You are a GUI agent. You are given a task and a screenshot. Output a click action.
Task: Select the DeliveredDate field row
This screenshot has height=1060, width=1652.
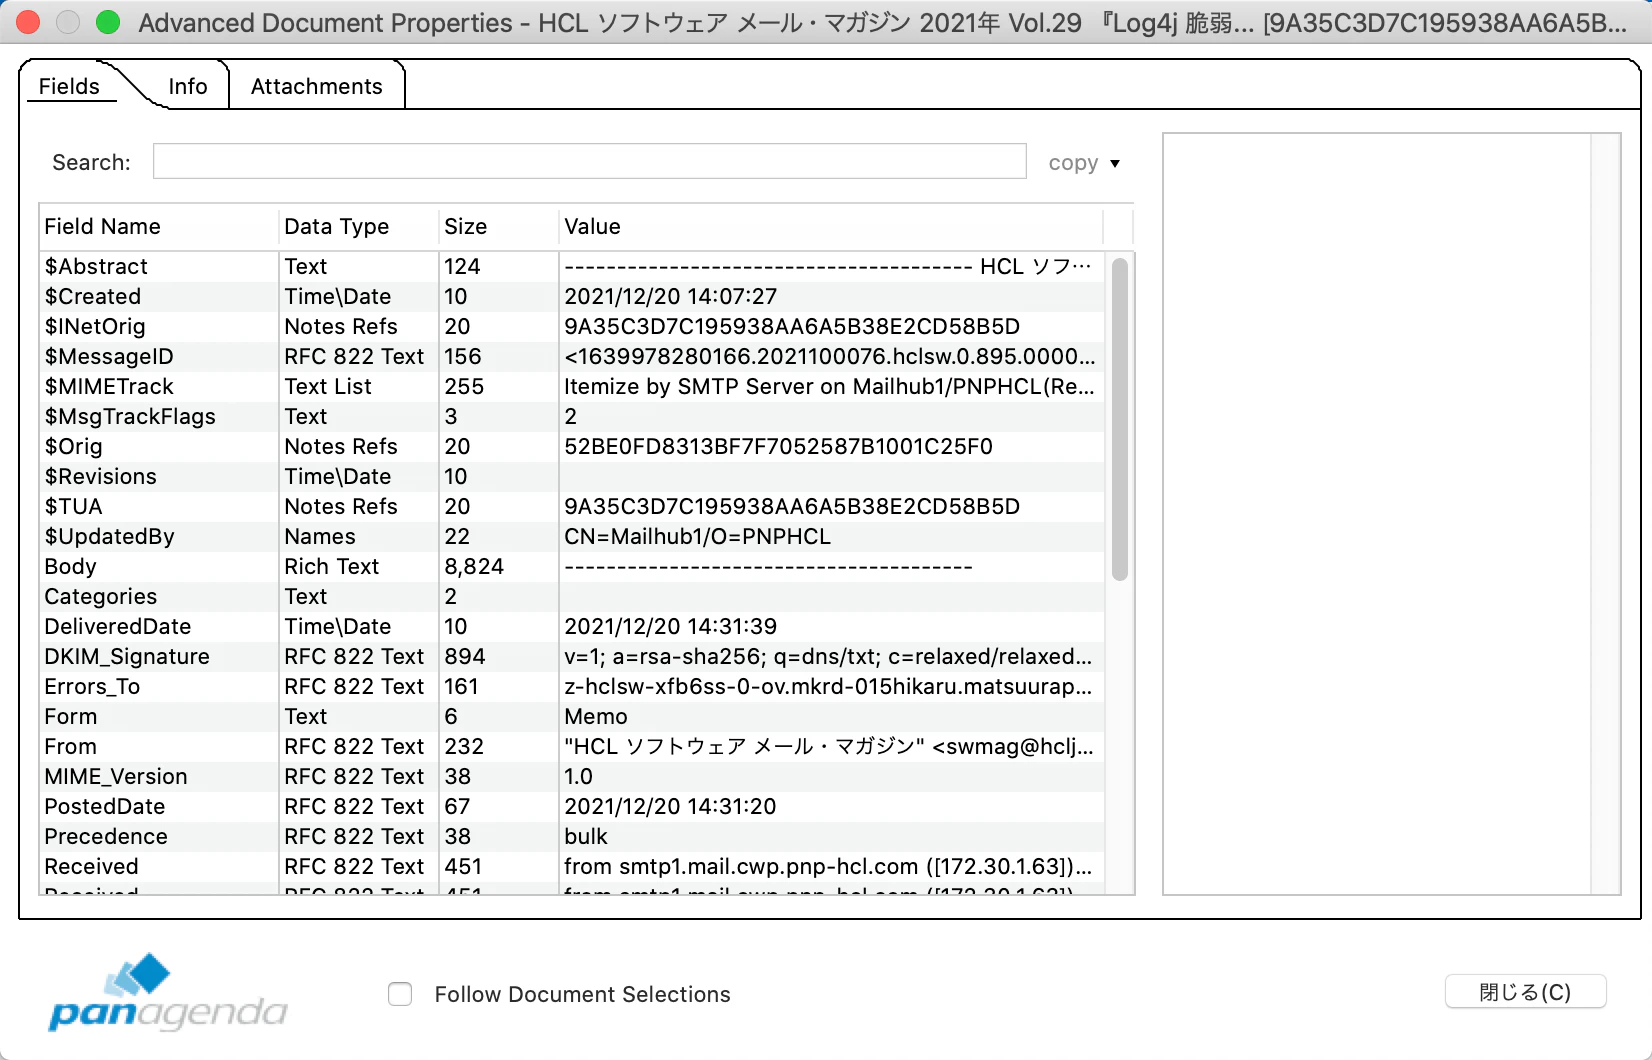click(572, 627)
